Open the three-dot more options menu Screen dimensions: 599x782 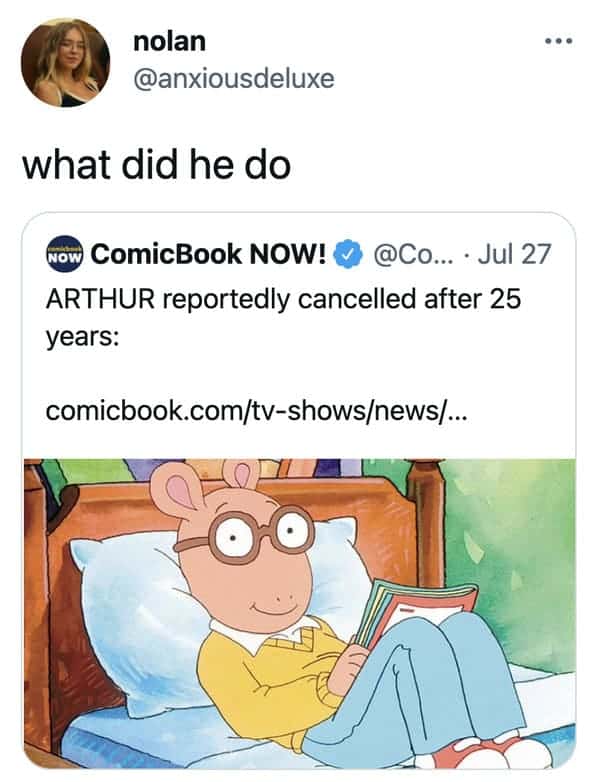(x=559, y=41)
